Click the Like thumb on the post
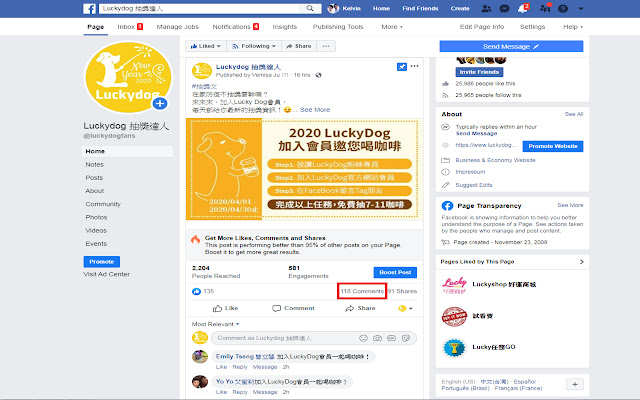Screen dimensions: 640x400 226,308
